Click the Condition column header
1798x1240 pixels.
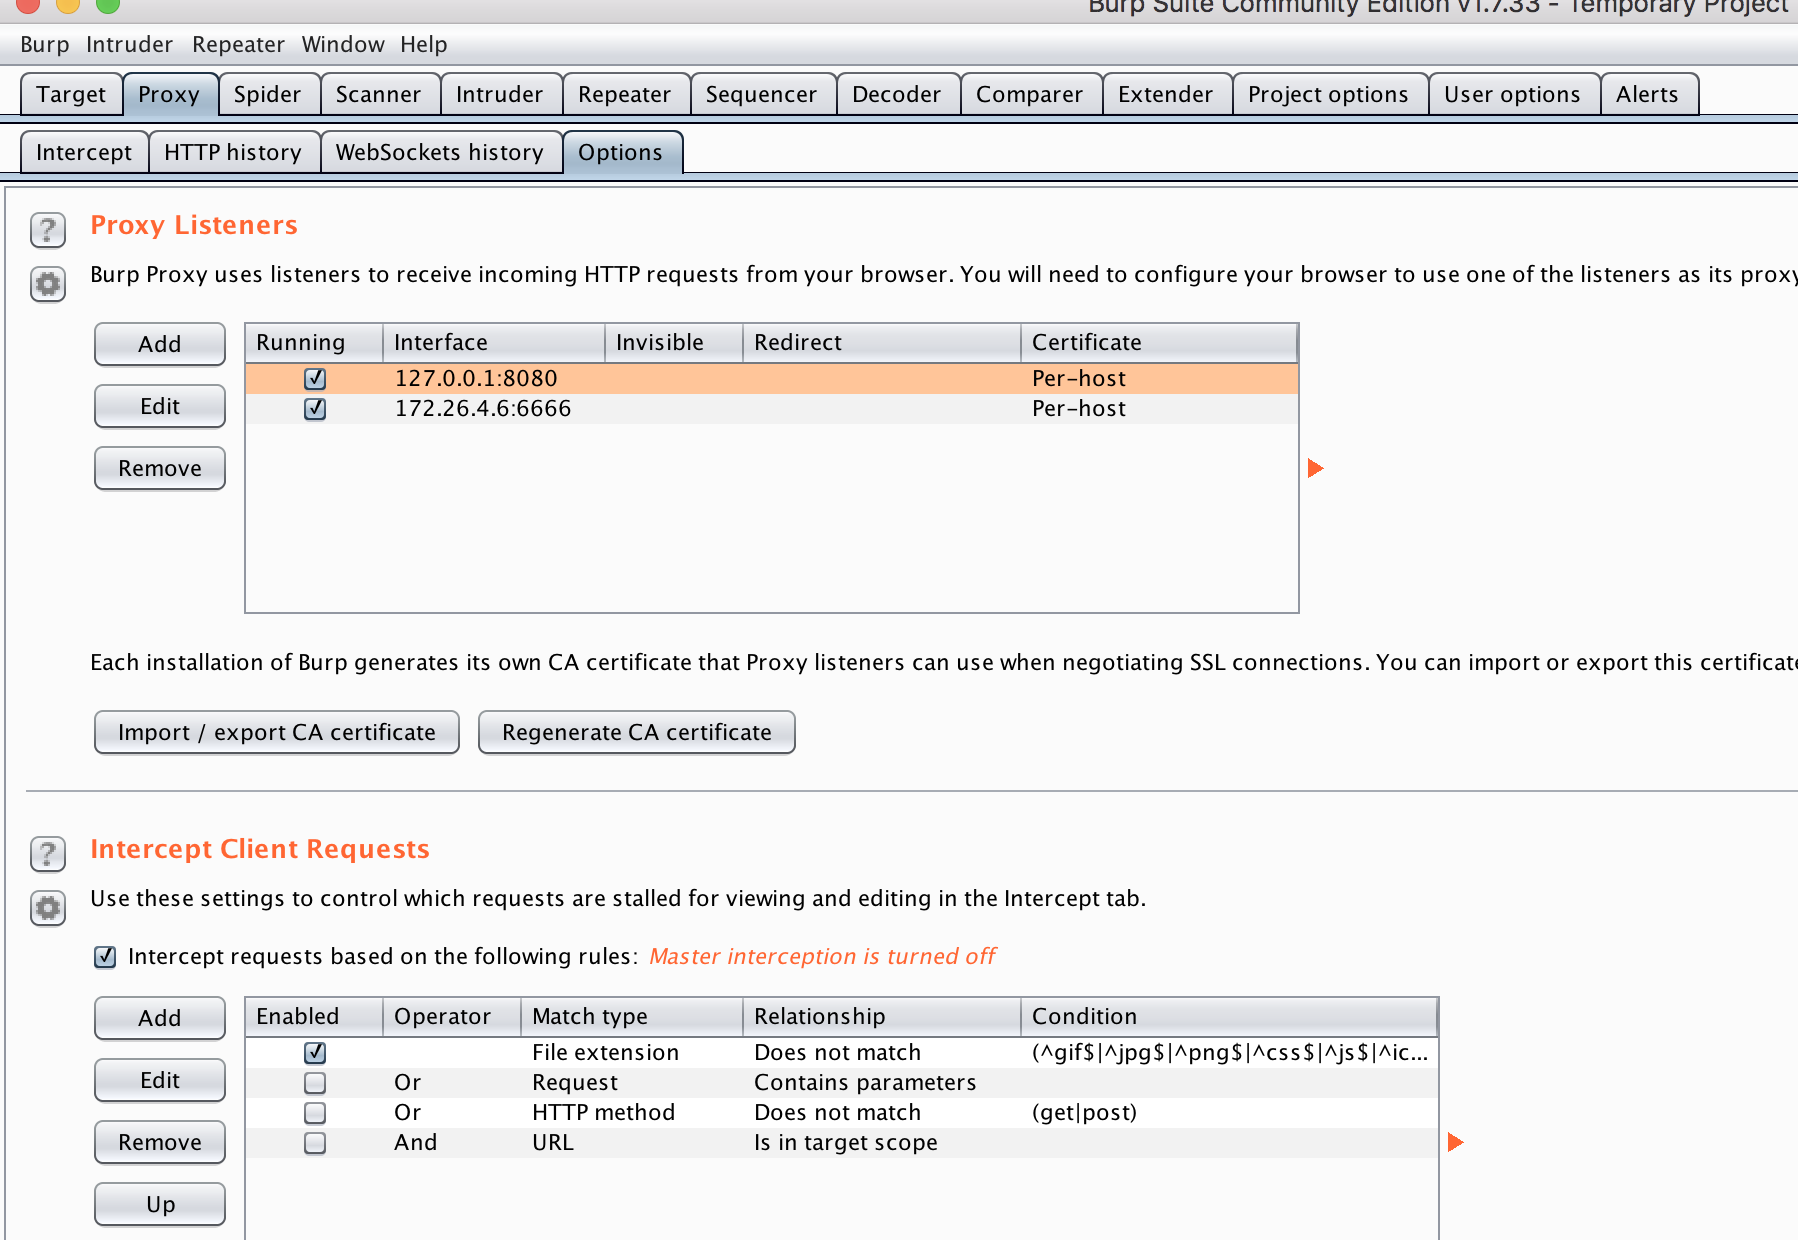1229,1016
